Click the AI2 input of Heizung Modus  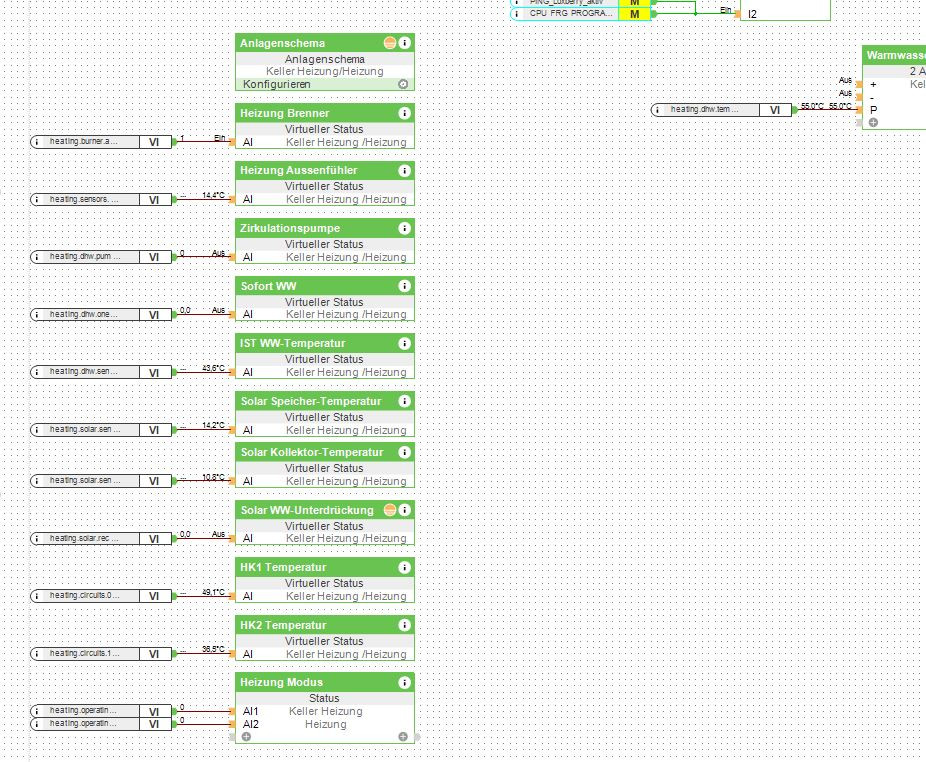point(250,724)
